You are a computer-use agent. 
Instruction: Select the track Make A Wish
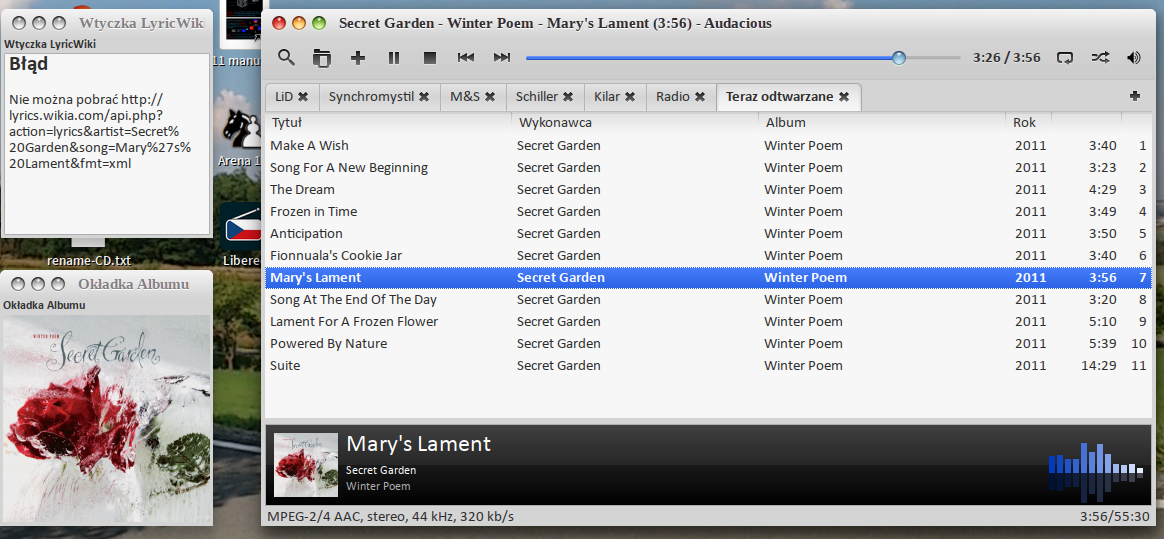(310, 146)
